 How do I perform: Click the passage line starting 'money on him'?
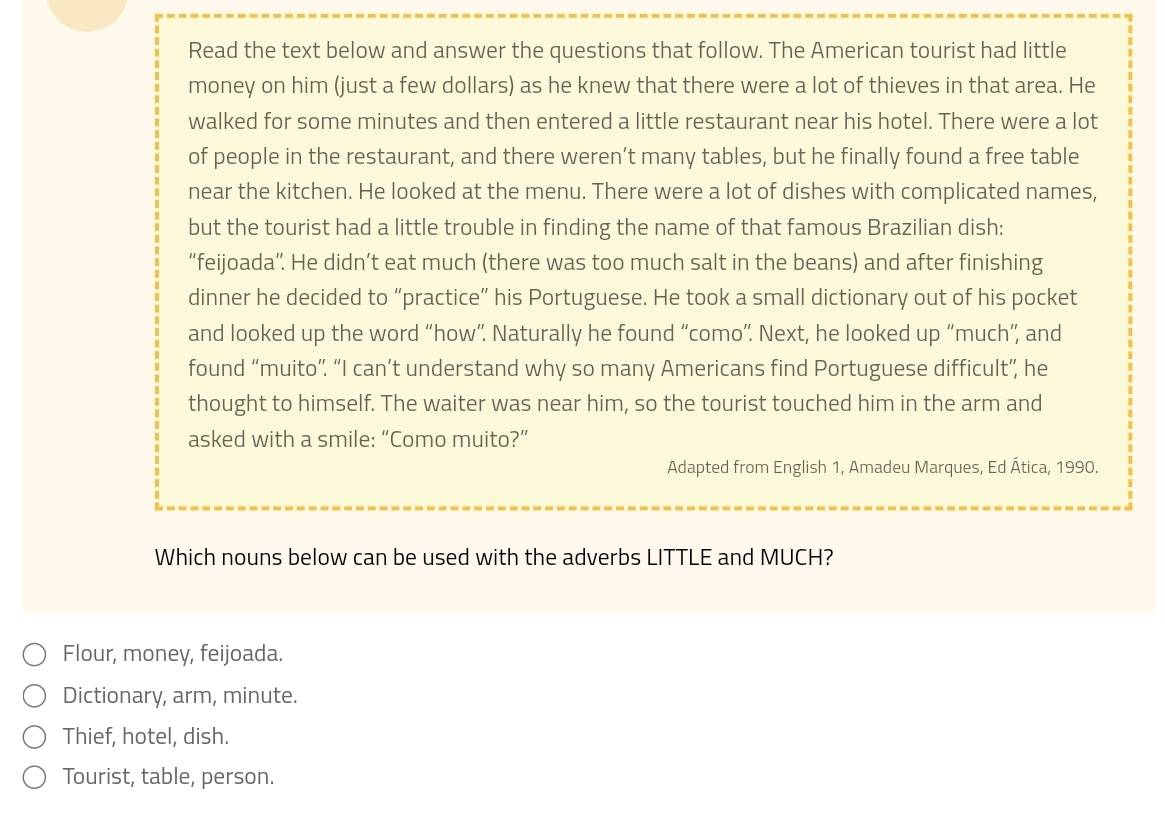(641, 86)
